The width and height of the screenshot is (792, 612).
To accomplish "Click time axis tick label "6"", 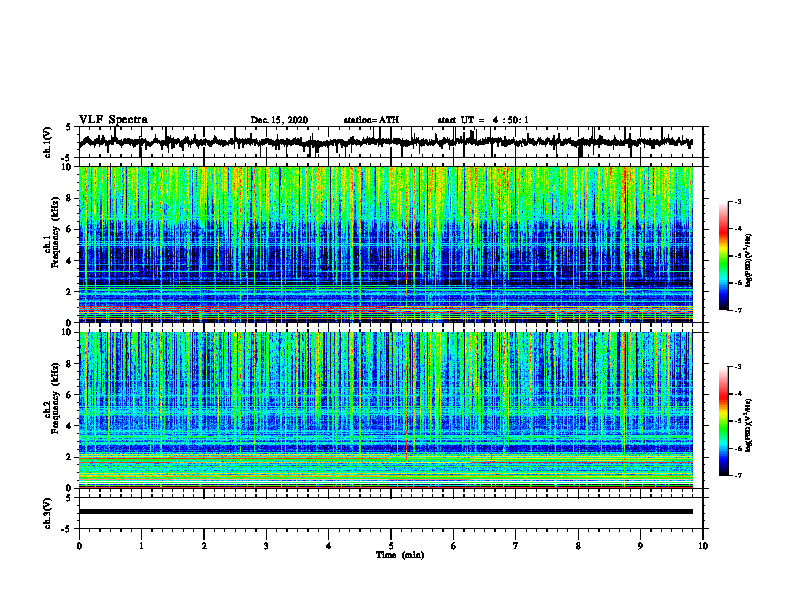I will tap(454, 546).
